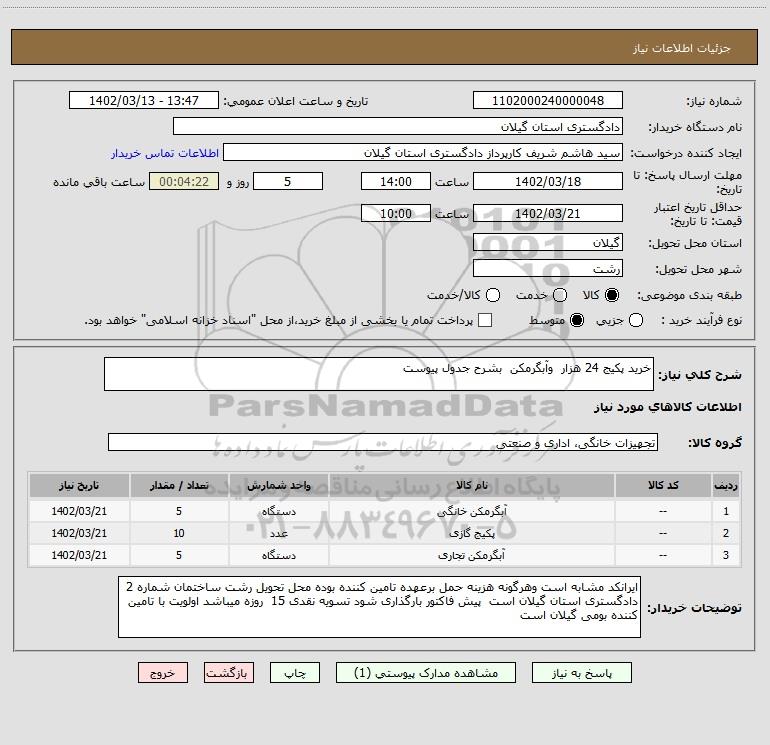
Task: Click the اطلاعات کالاهای مورد نیاز heading
Action: point(667,407)
